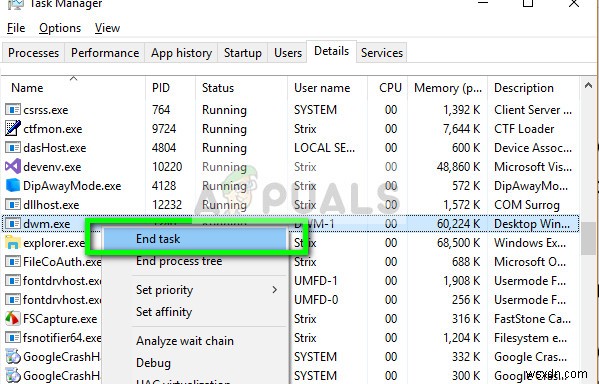Viewport: 599px width, 384px height.
Task: Select the ctfmon.exe process name
Action: (53, 129)
